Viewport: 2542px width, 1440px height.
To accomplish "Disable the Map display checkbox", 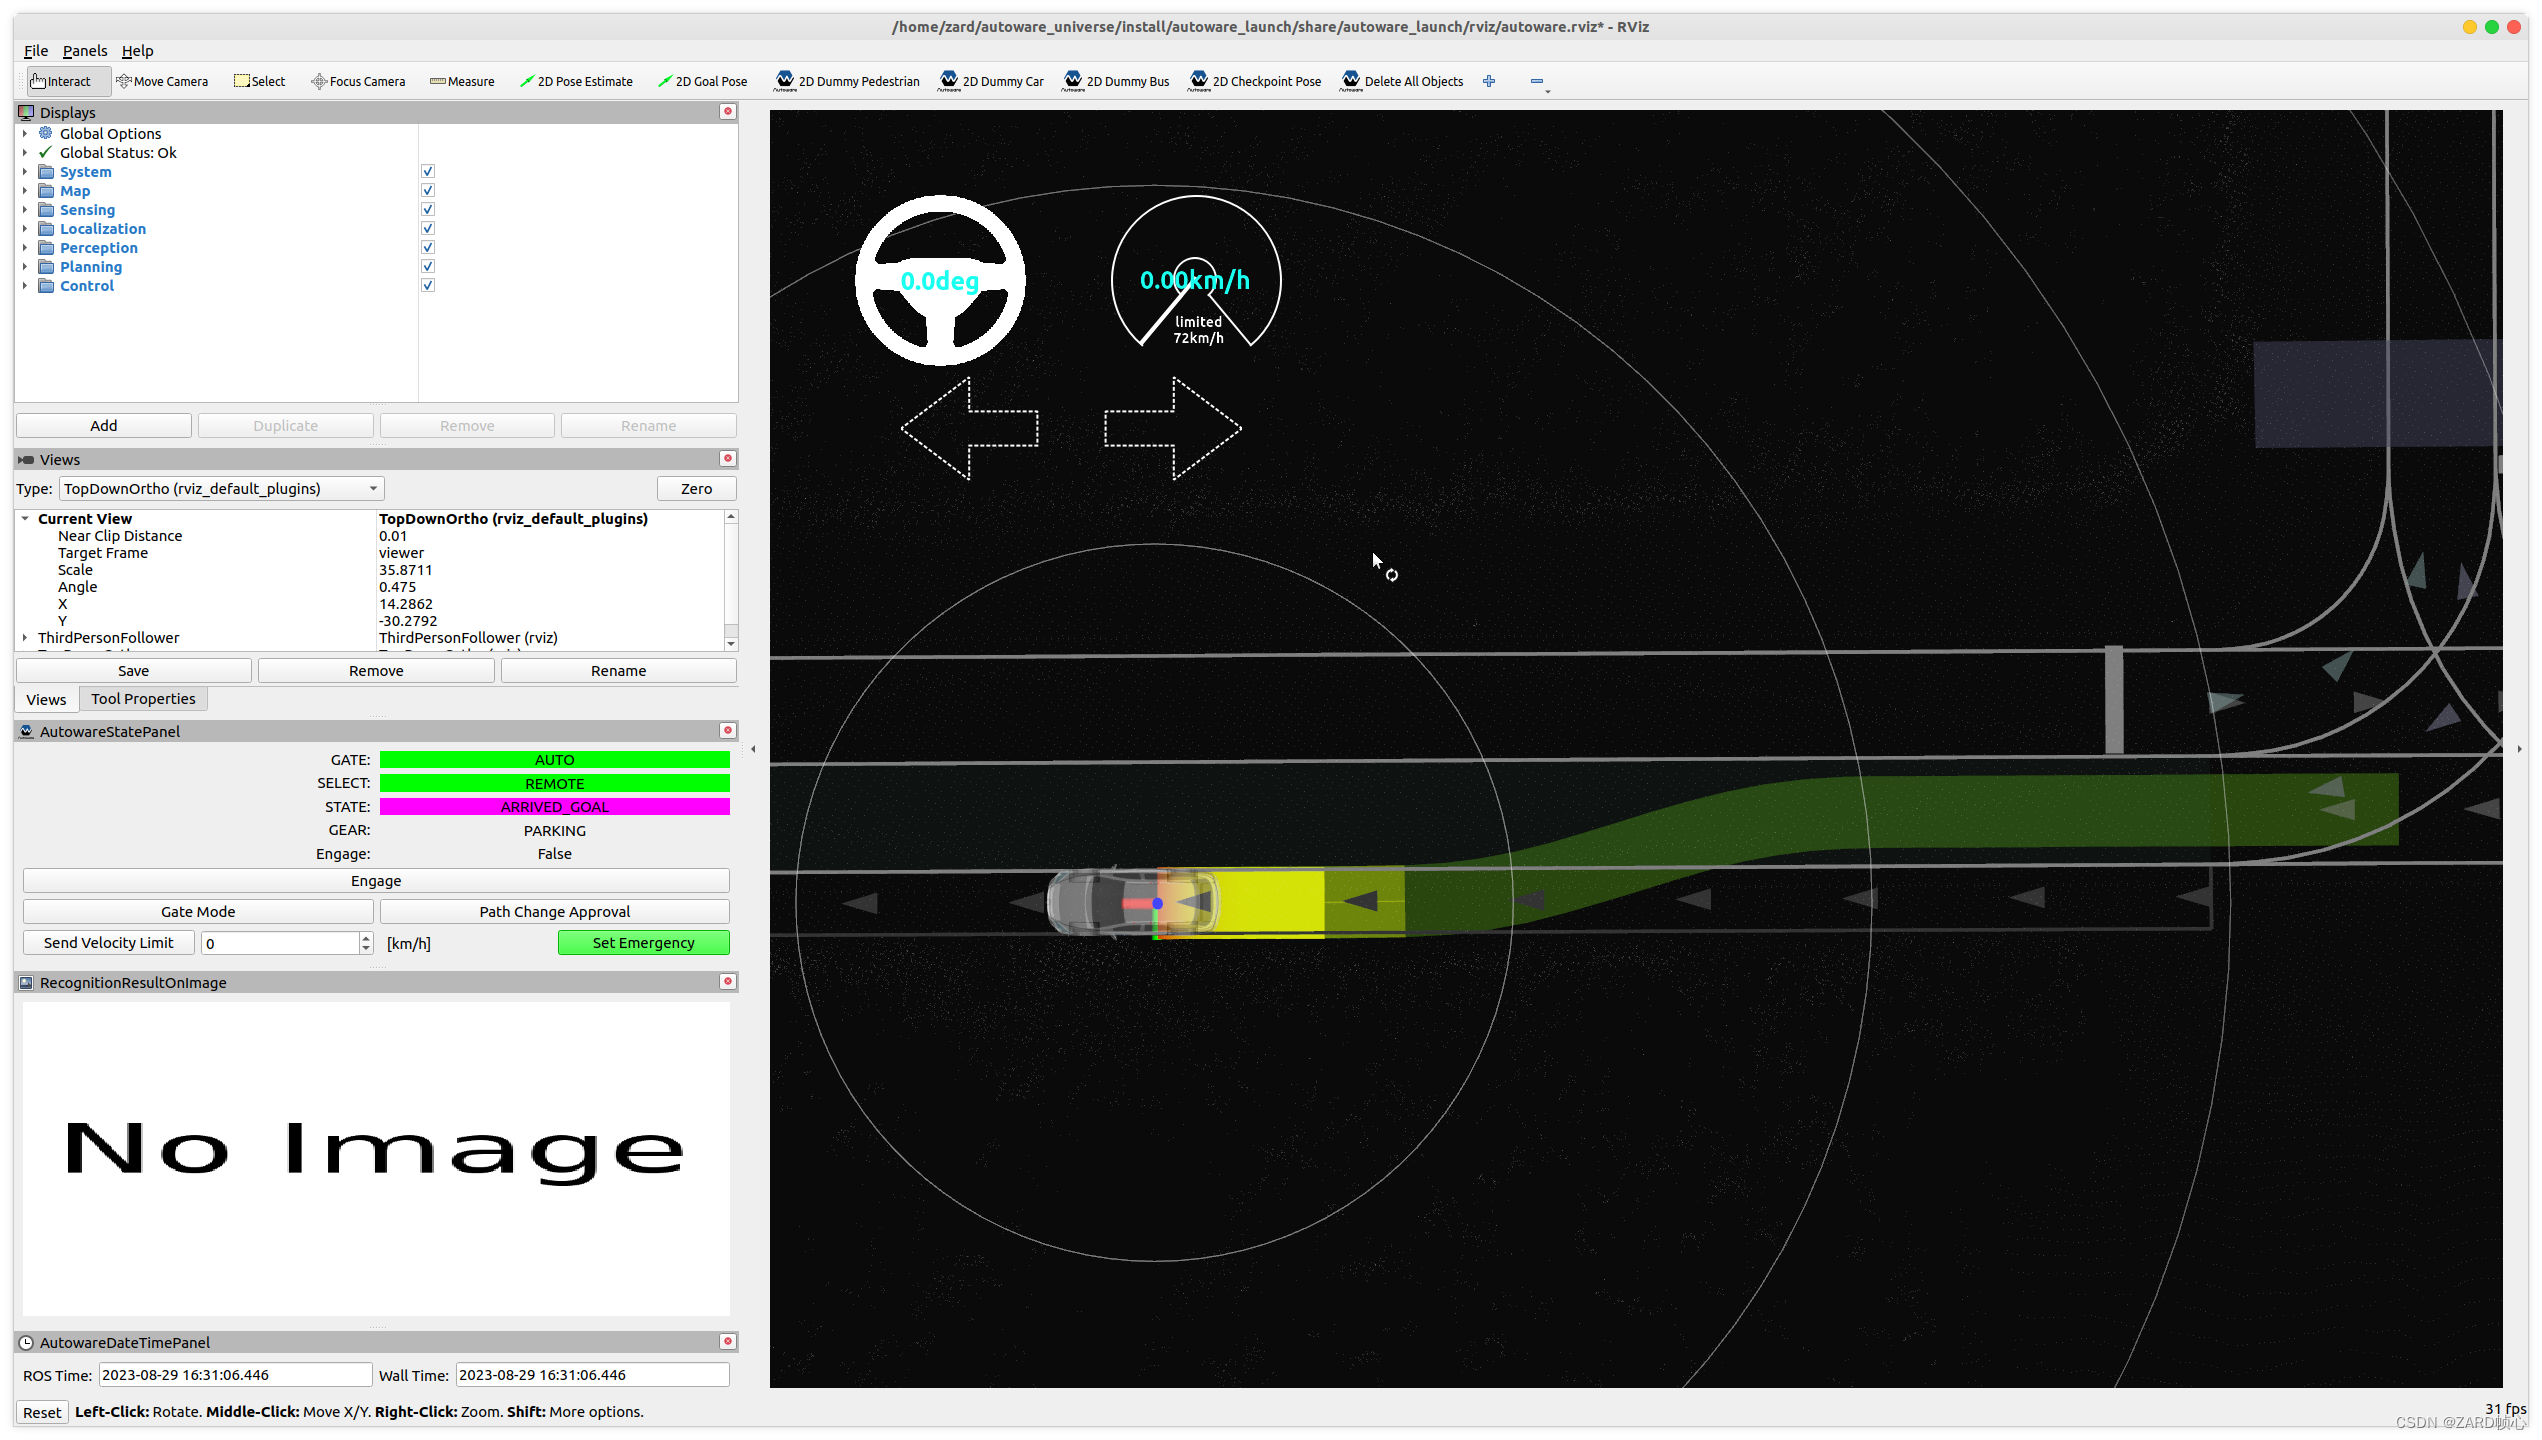I will click(x=427, y=190).
